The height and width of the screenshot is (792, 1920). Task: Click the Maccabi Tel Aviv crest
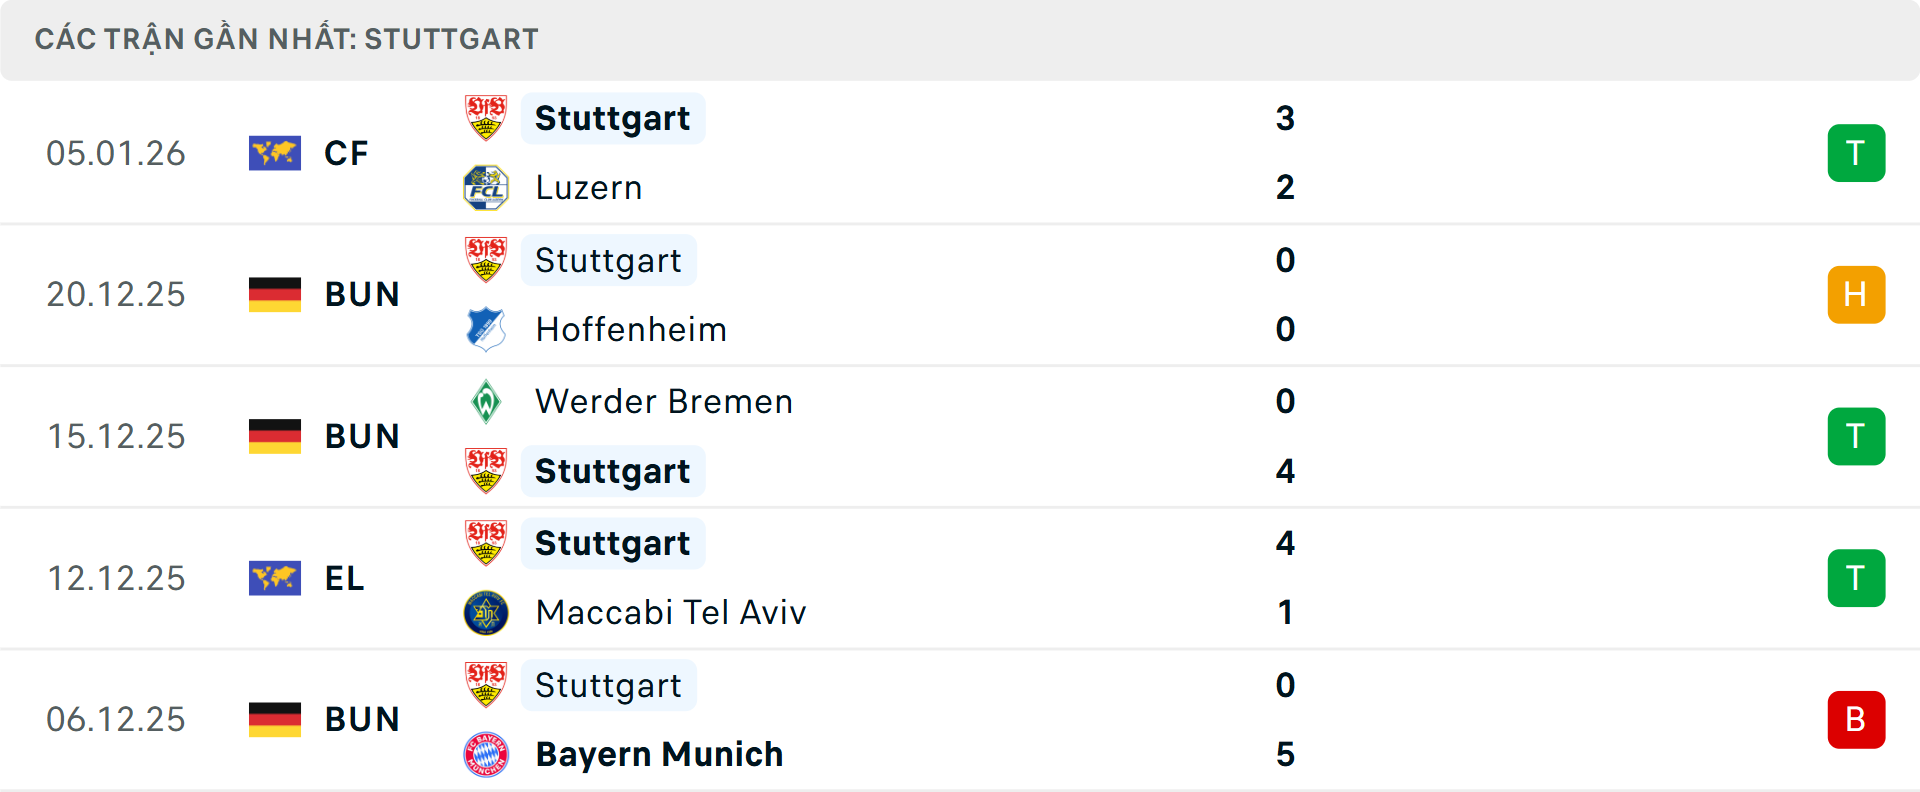tap(486, 612)
